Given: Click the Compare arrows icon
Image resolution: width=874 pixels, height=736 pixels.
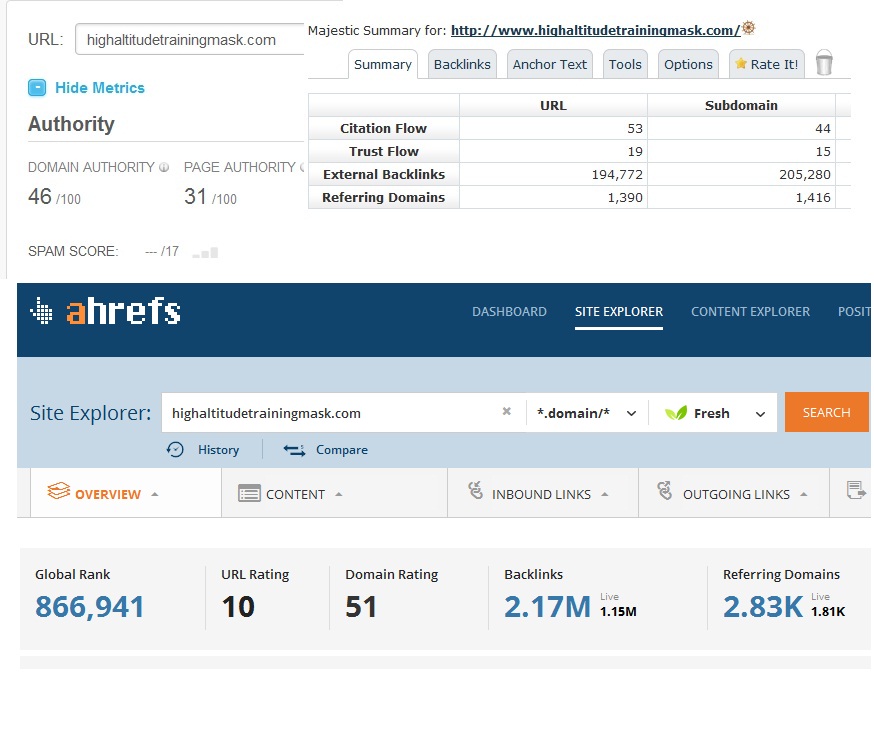Looking at the screenshot, I should click(x=294, y=450).
